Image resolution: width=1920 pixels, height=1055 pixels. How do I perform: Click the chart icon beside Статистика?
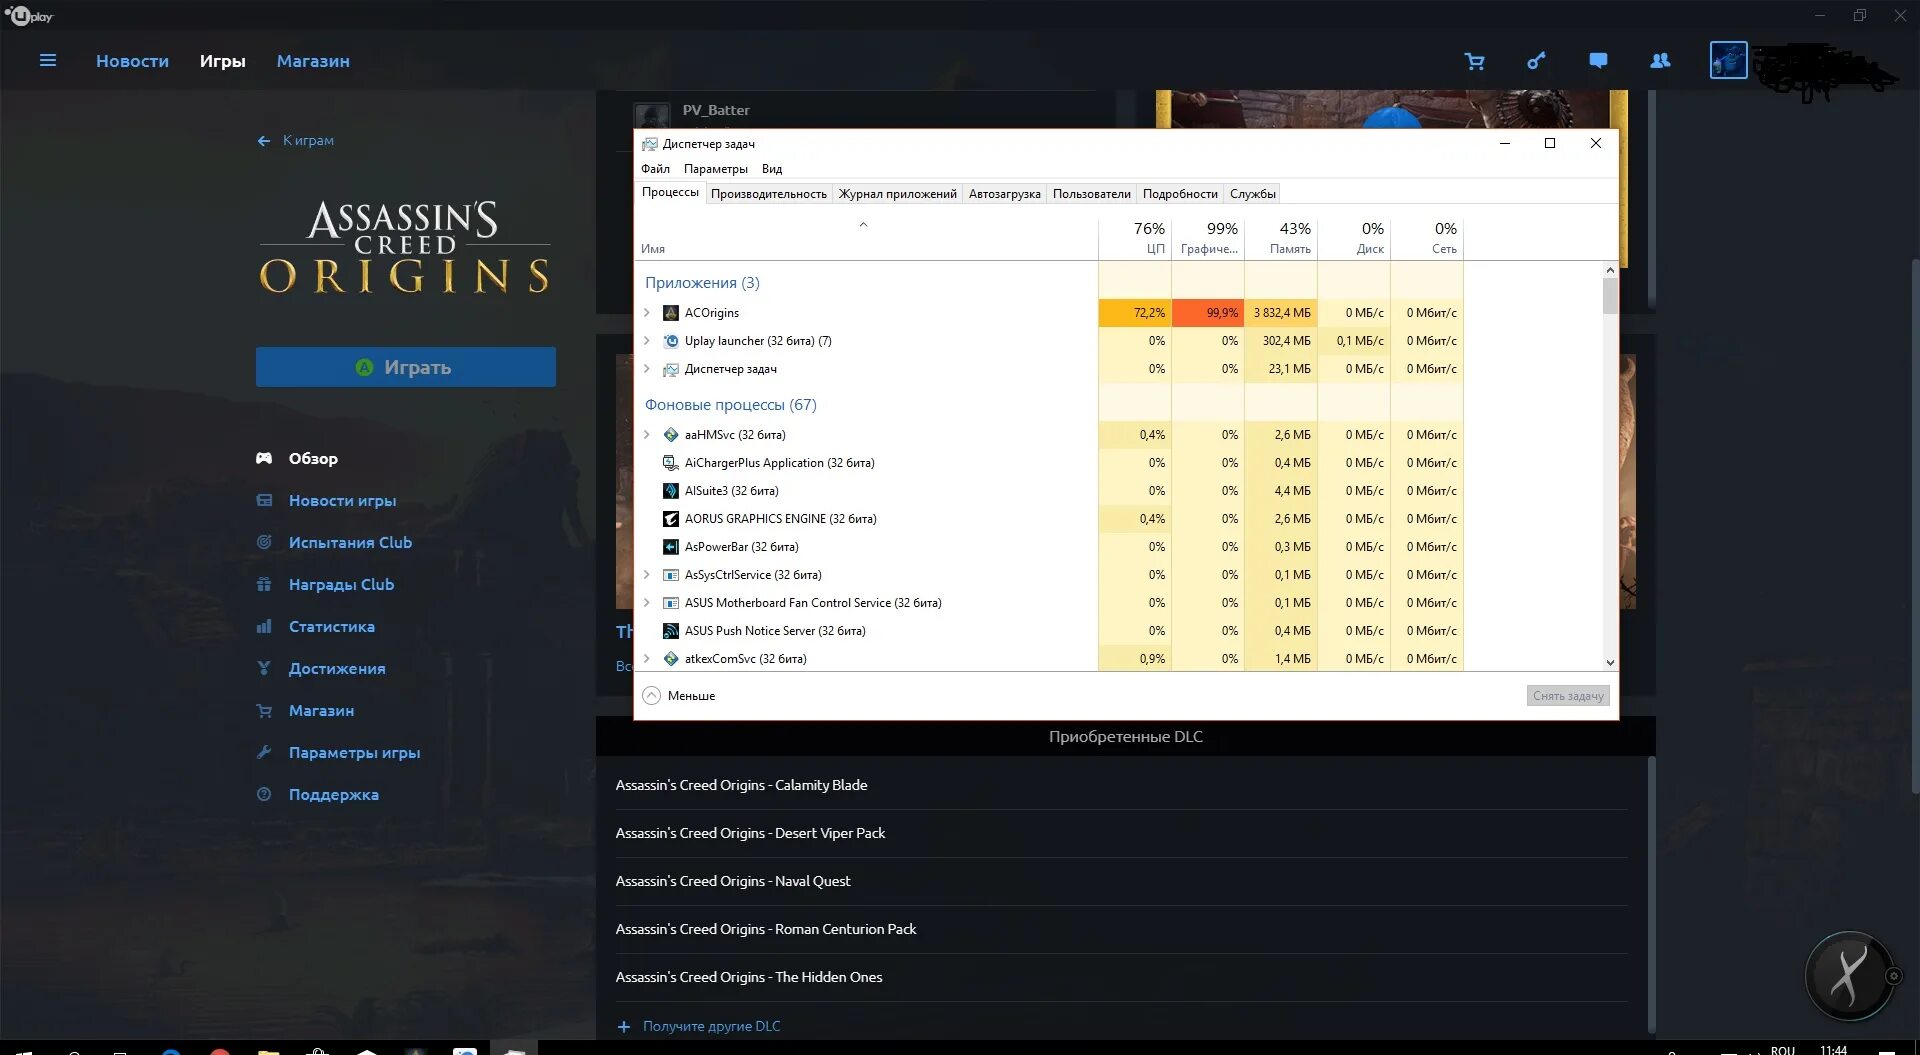[264, 626]
